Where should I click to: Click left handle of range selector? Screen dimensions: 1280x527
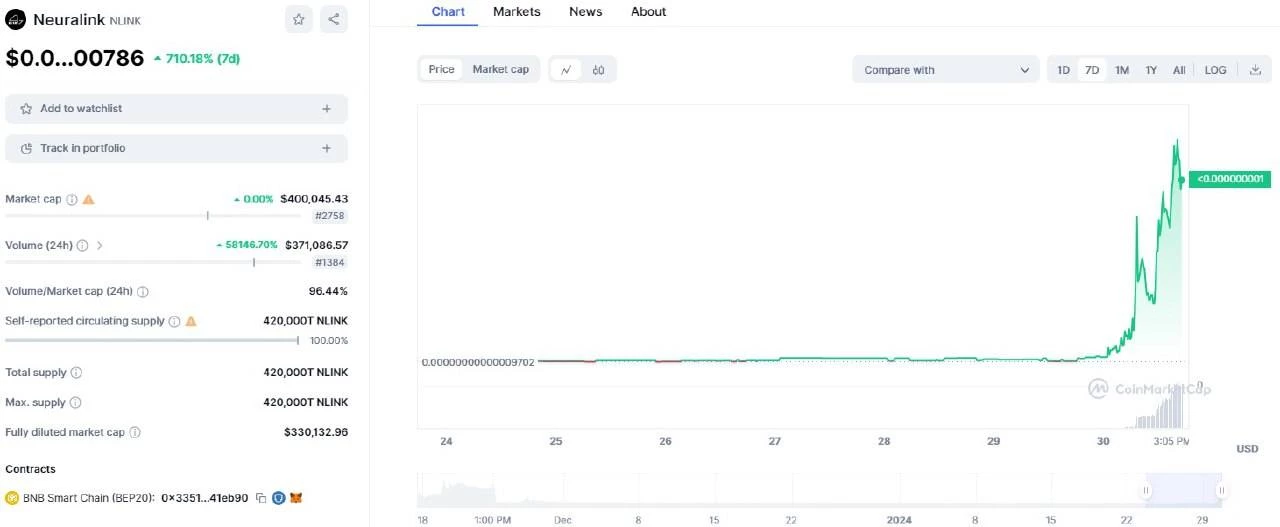[x=1146, y=490]
